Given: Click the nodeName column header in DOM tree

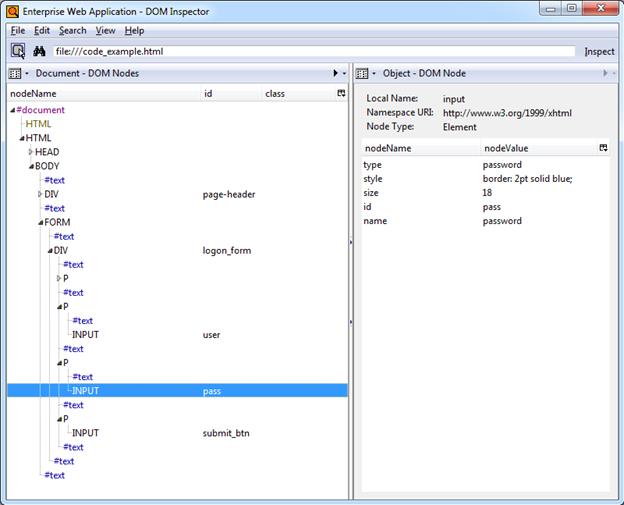Looking at the screenshot, I should pyautogui.click(x=105, y=94).
